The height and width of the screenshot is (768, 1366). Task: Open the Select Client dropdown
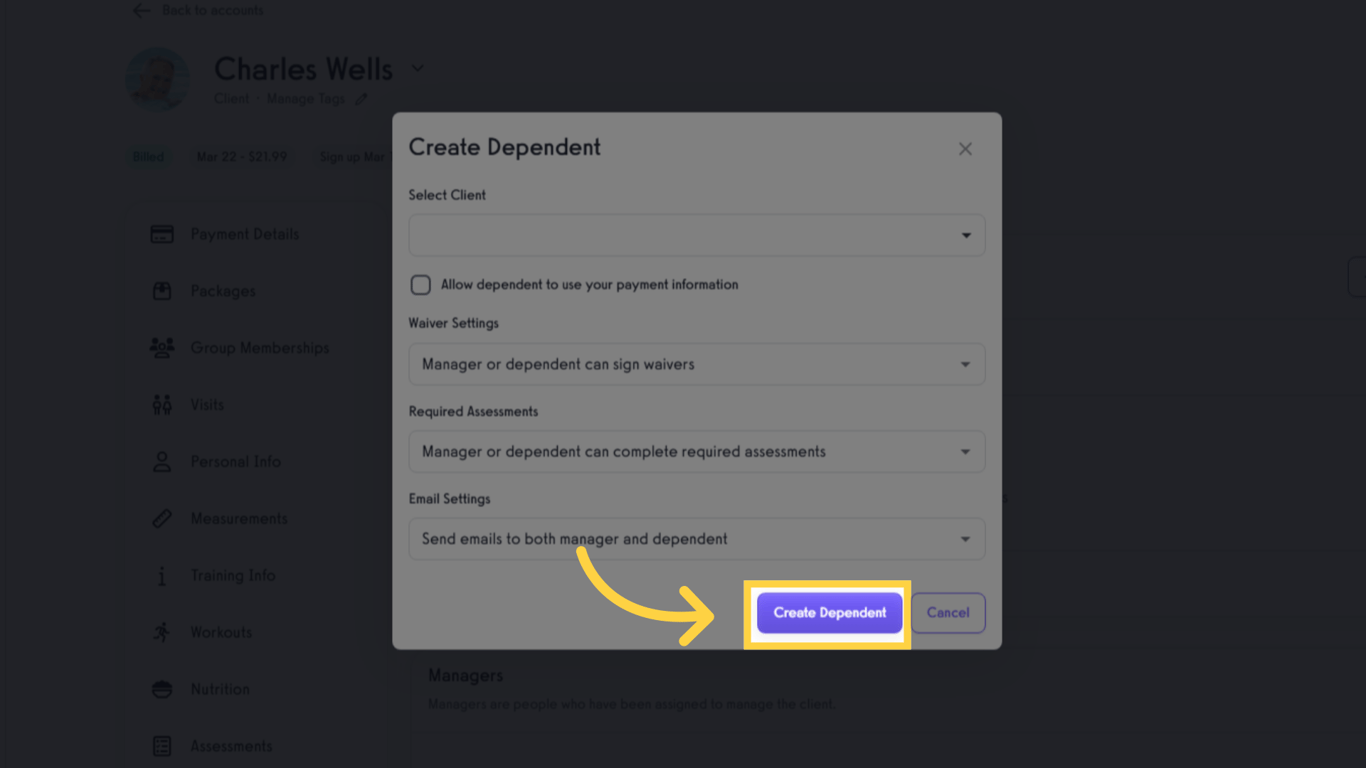[x=696, y=235]
